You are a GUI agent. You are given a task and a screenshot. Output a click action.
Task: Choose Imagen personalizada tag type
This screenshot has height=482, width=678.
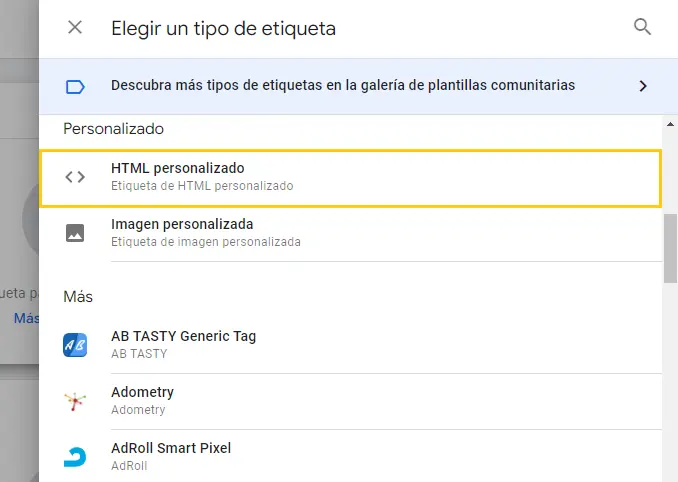350,234
